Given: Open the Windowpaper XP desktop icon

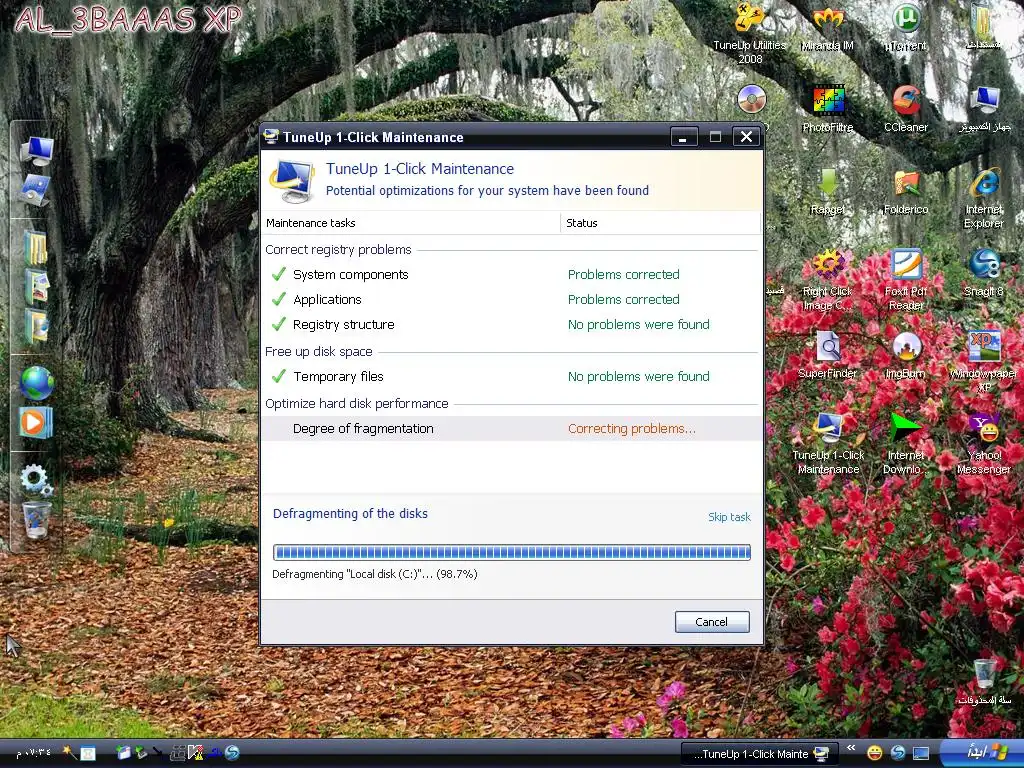Looking at the screenshot, I should pyautogui.click(x=984, y=361).
